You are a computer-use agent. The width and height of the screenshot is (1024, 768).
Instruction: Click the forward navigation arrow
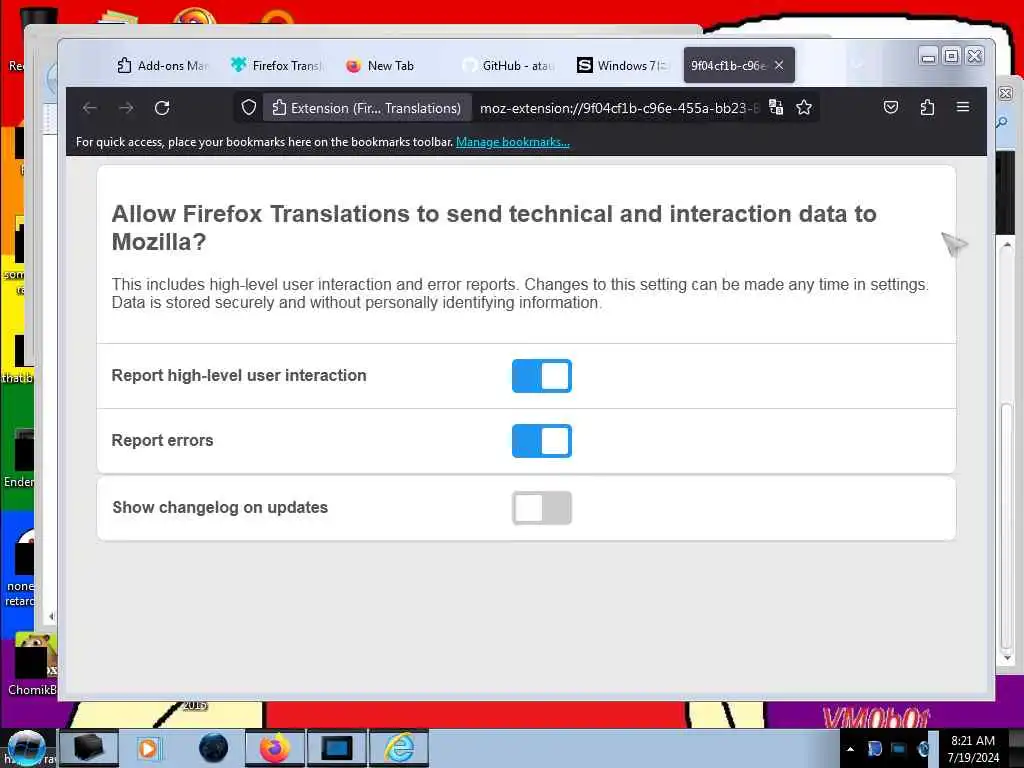tap(126, 108)
